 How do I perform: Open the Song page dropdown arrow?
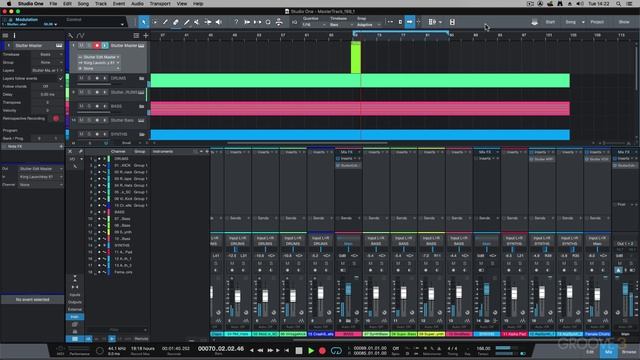pos(583,22)
